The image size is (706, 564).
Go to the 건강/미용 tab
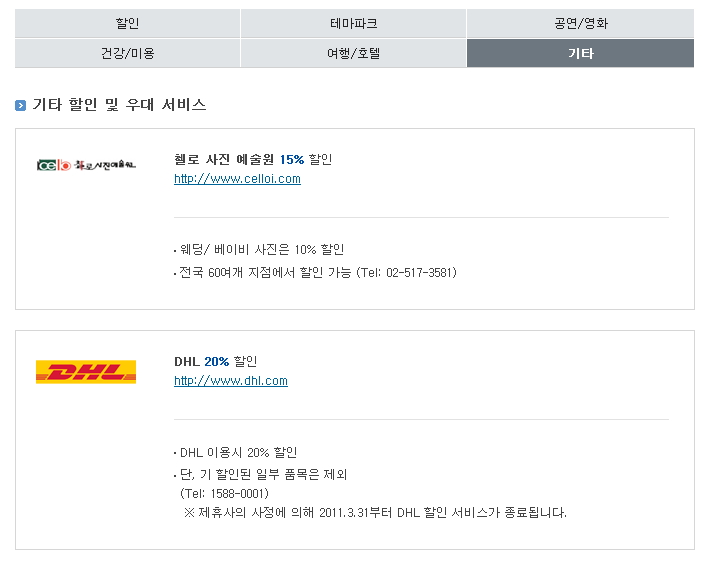tap(128, 53)
